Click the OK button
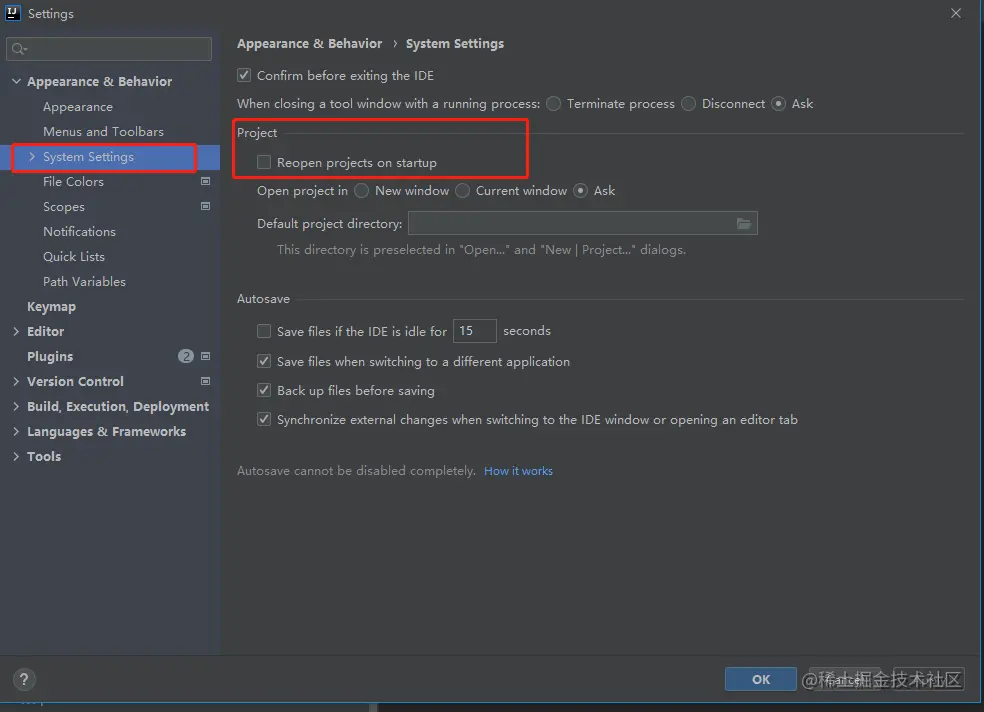This screenshot has width=984, height=712. pyautogui.click(x=761, y=679)
